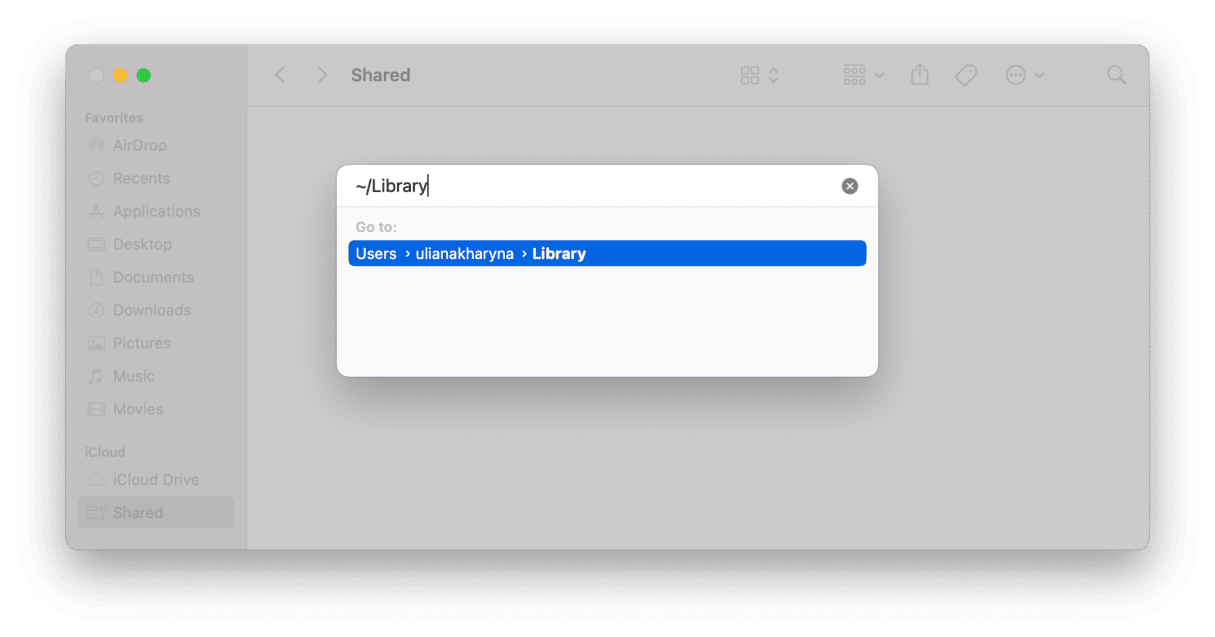Go forward with the toolbar forward arrow

pyautogui.click(x=321, y=75)
